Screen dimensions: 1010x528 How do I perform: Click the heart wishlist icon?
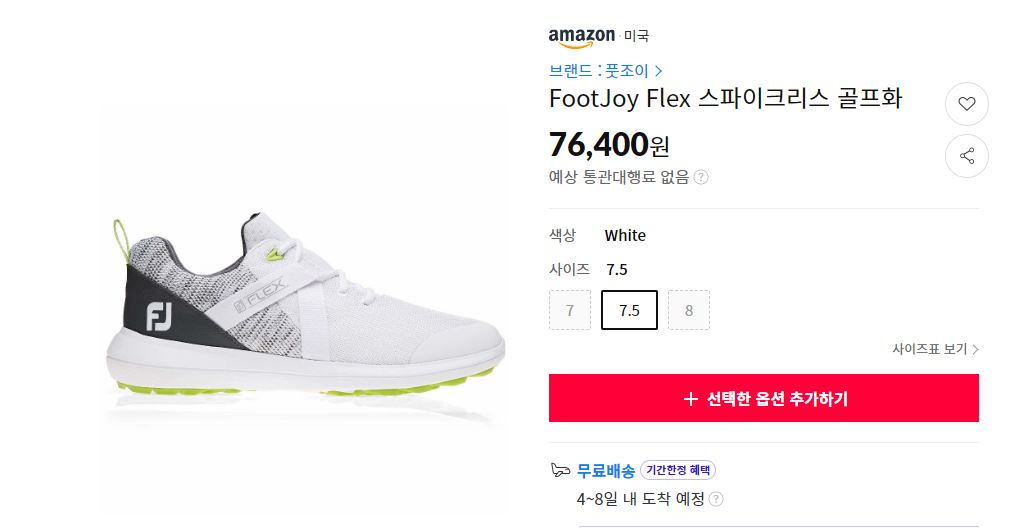click(x=967, y=104)
